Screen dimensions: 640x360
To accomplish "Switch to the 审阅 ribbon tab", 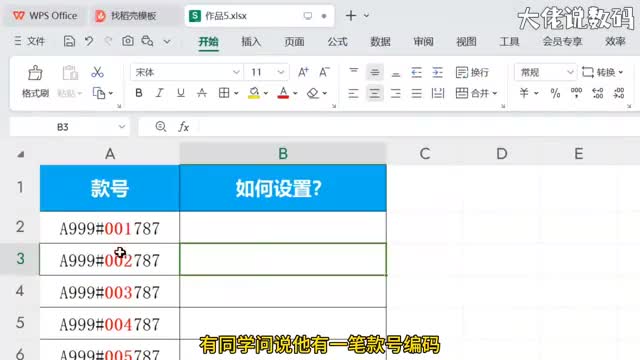I will click(x=423, y=41).
